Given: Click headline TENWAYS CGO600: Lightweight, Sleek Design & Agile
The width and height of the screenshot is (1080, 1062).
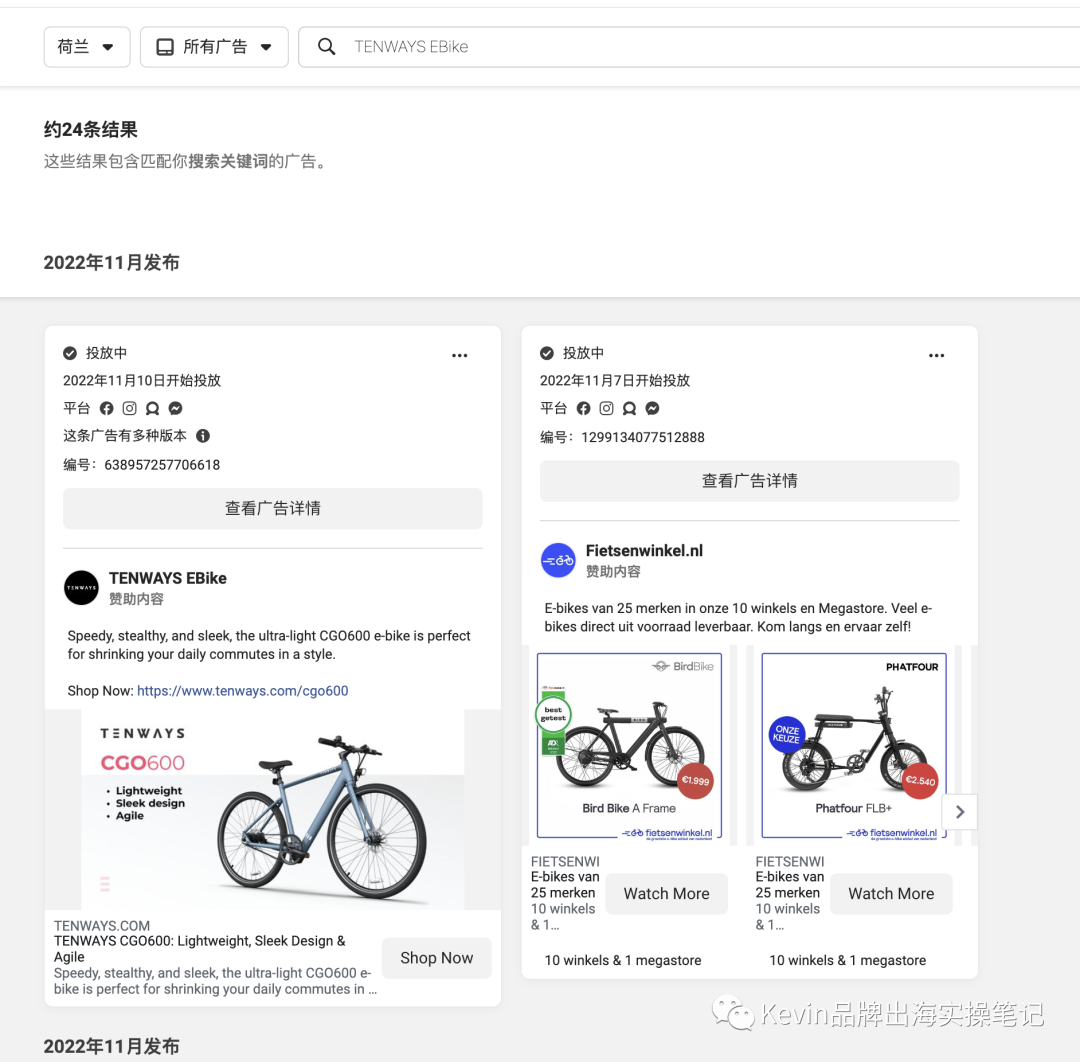Looking at the screenshot, I should coord(200,949).
